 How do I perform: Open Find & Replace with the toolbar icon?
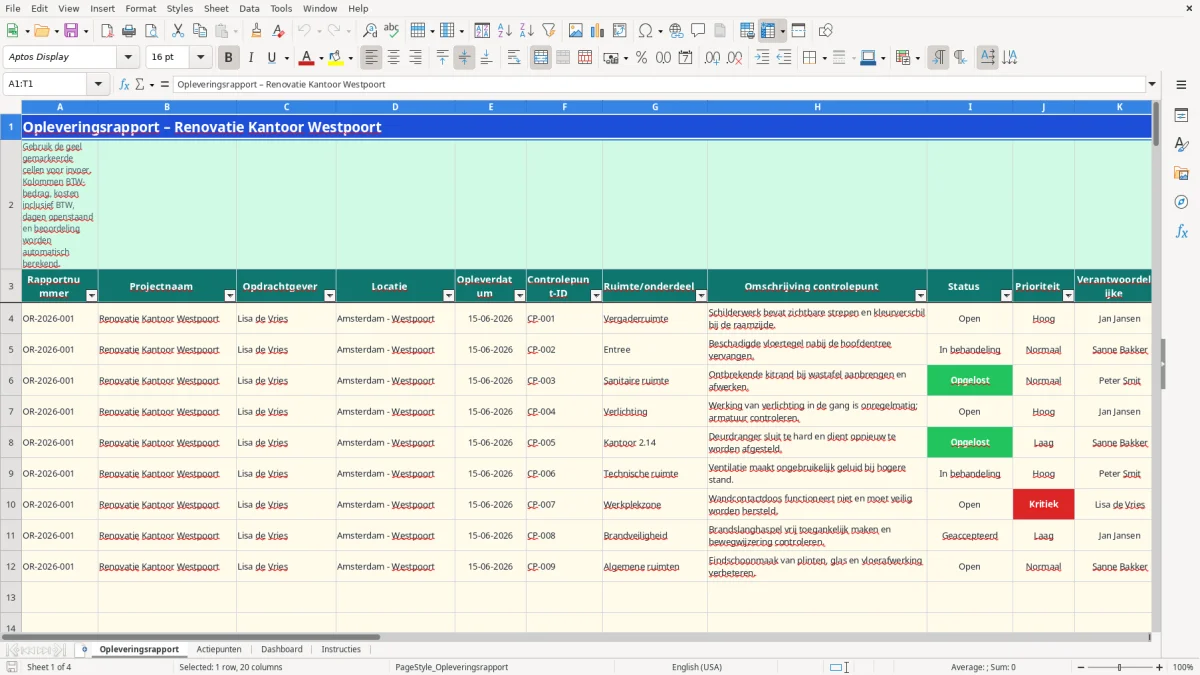(x=370, y=31)
